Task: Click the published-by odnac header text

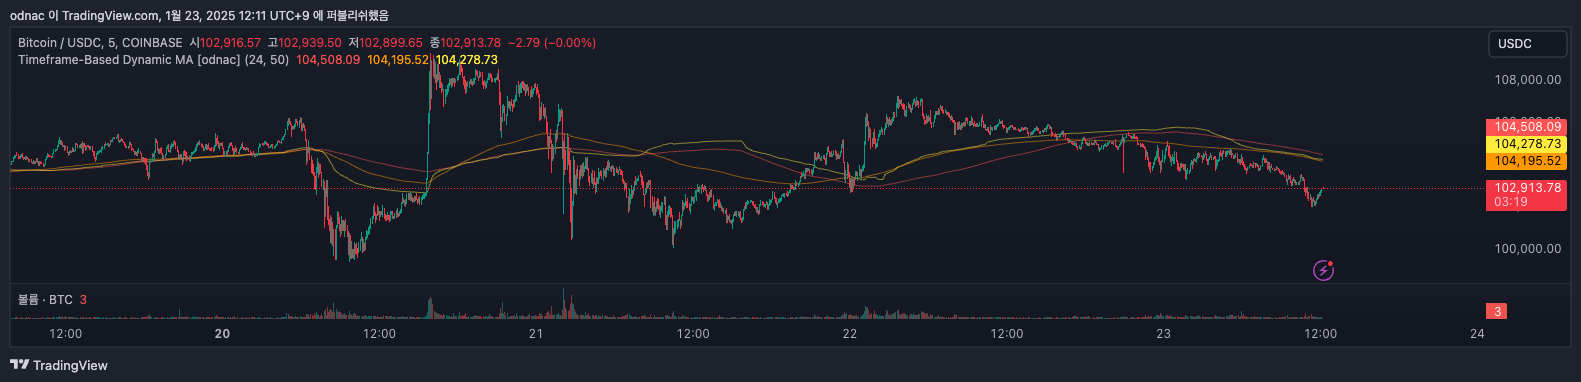Action: tap(199, 15)
